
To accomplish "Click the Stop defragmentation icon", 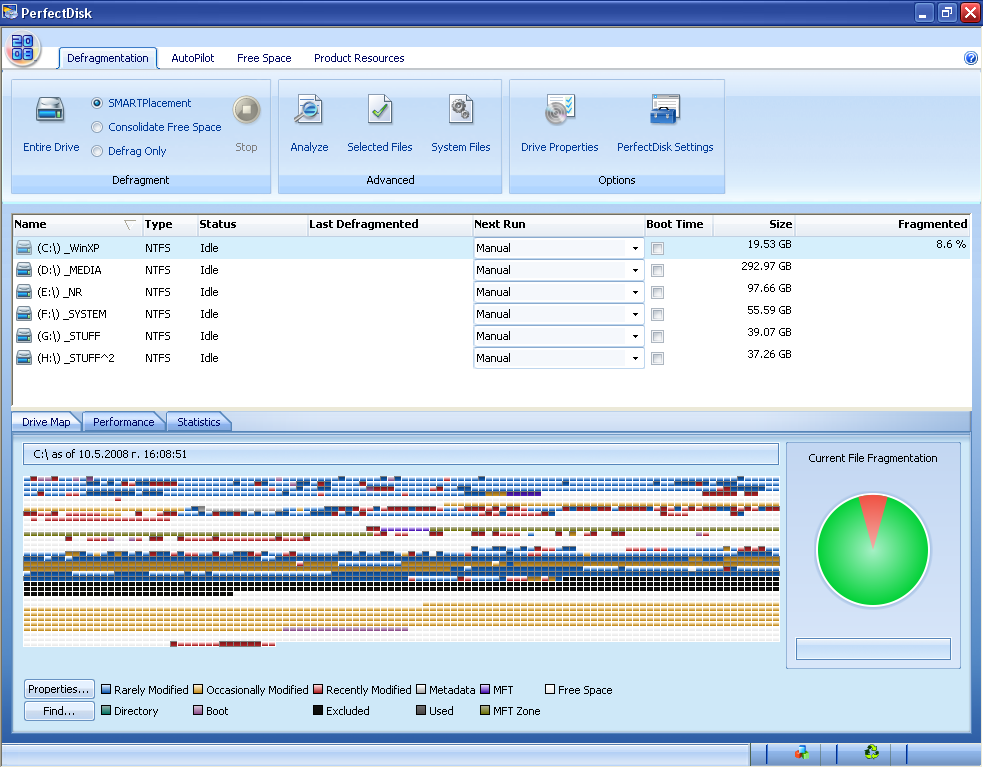I will pos(246,110).
